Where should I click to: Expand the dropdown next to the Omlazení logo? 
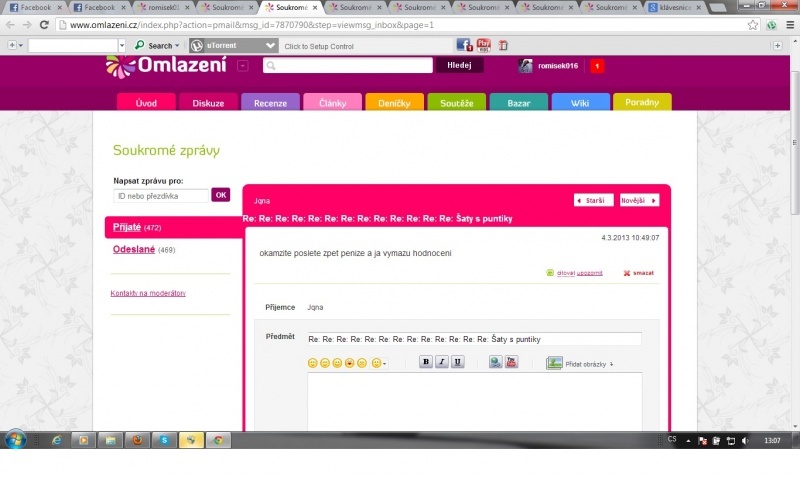coord(243,66)
